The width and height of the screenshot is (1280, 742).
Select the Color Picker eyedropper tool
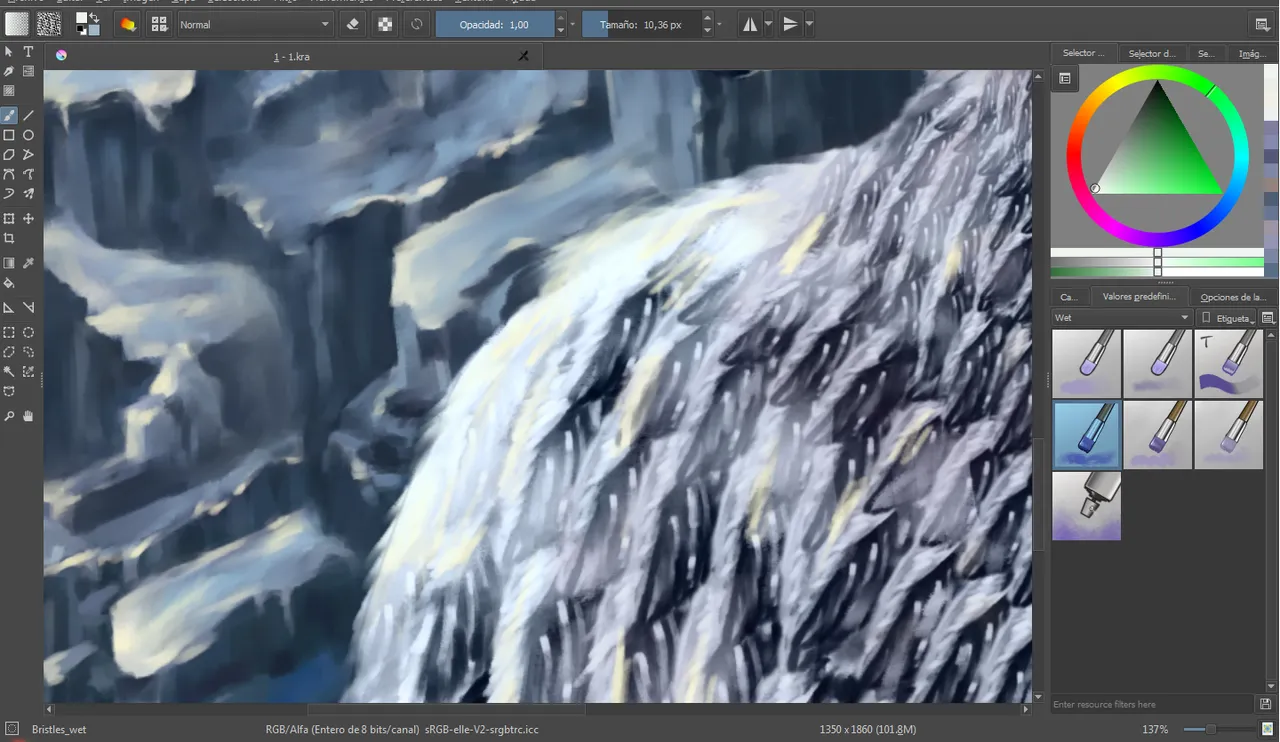(28, 264)
